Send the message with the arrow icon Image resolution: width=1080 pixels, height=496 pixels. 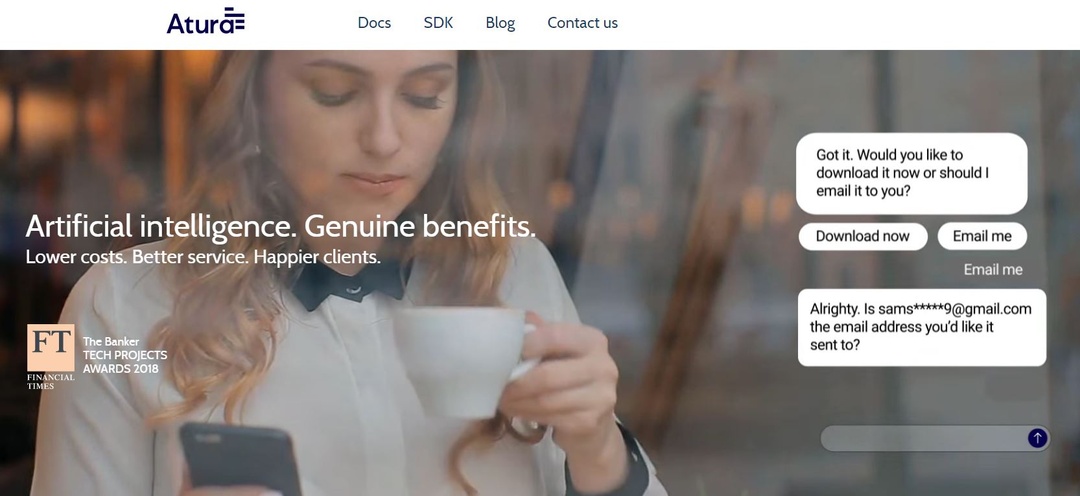point(1037,438)
